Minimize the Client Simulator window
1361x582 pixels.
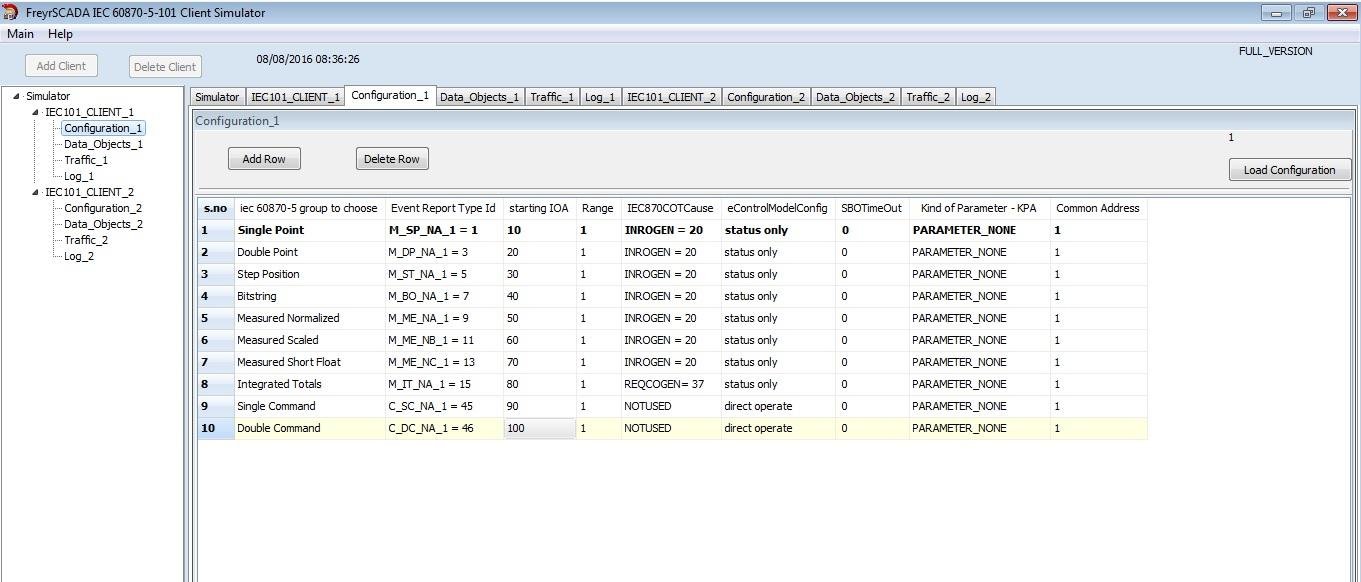tap(1276, 13)
